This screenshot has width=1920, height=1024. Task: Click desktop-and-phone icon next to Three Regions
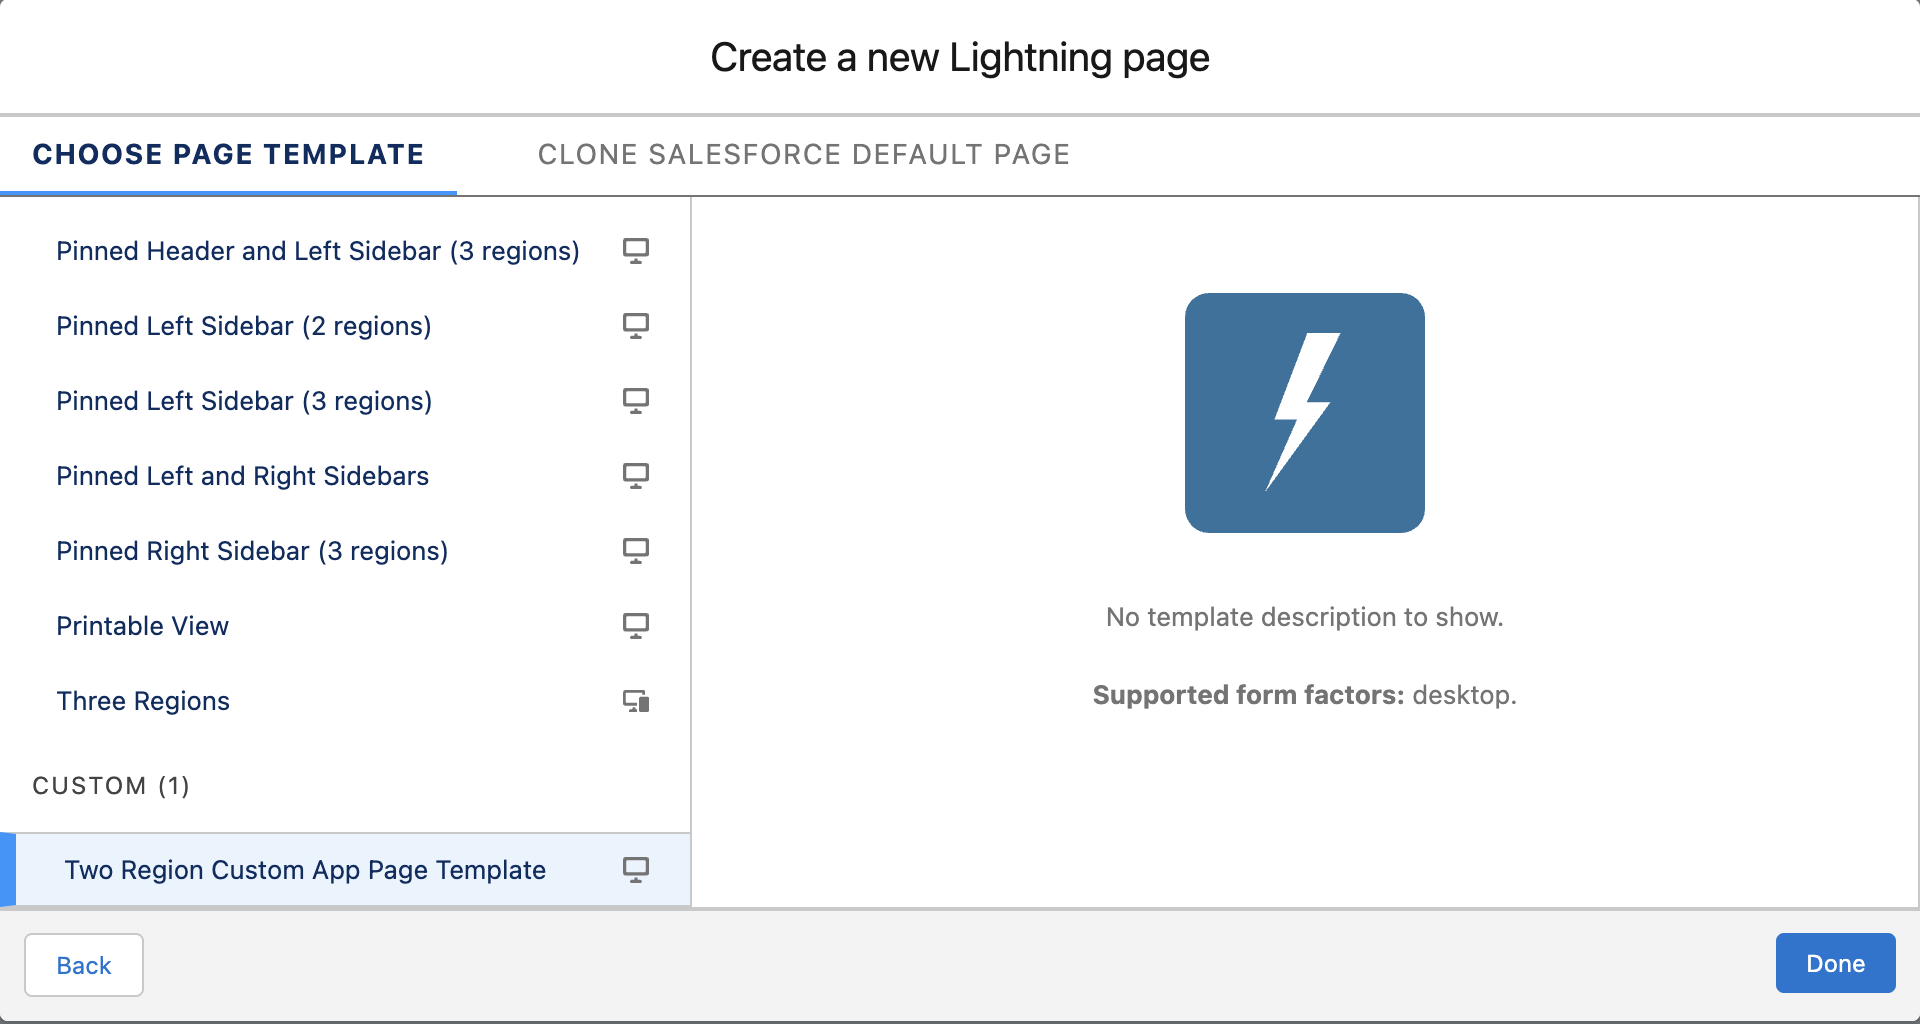tap(636, 701)
